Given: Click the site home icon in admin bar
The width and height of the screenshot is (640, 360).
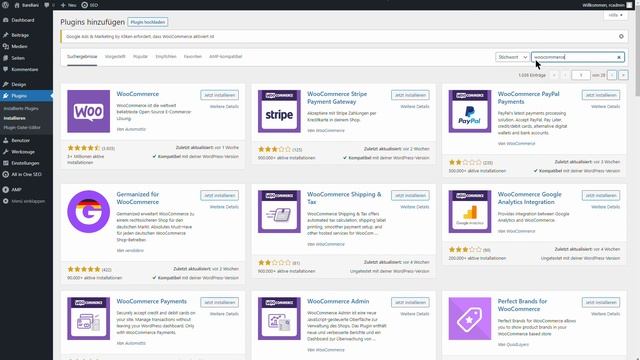Looking at the screenshot, I should (17, 5).
